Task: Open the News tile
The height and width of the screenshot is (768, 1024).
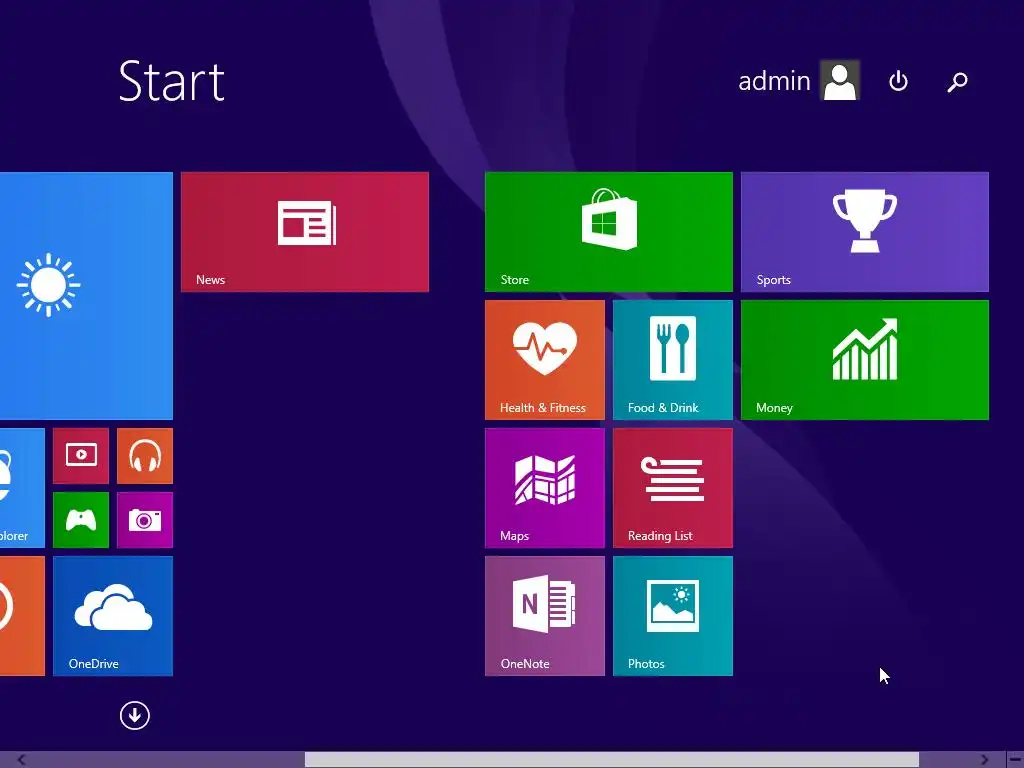Action: 305,232
